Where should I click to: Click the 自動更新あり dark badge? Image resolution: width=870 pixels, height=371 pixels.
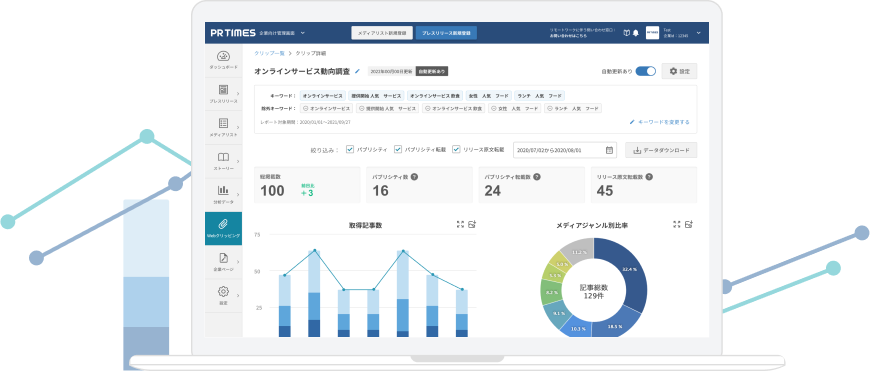tap(432, 71)
